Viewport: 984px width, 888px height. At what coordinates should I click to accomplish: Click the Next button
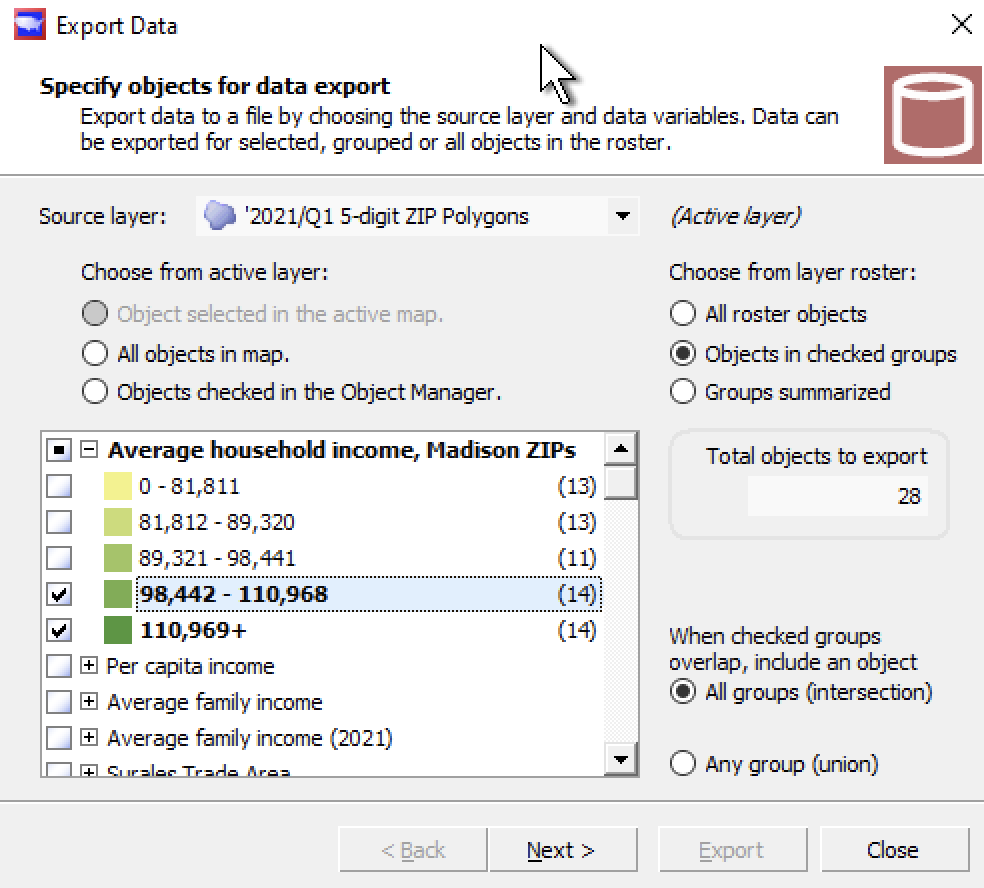(x=560, y=849)
